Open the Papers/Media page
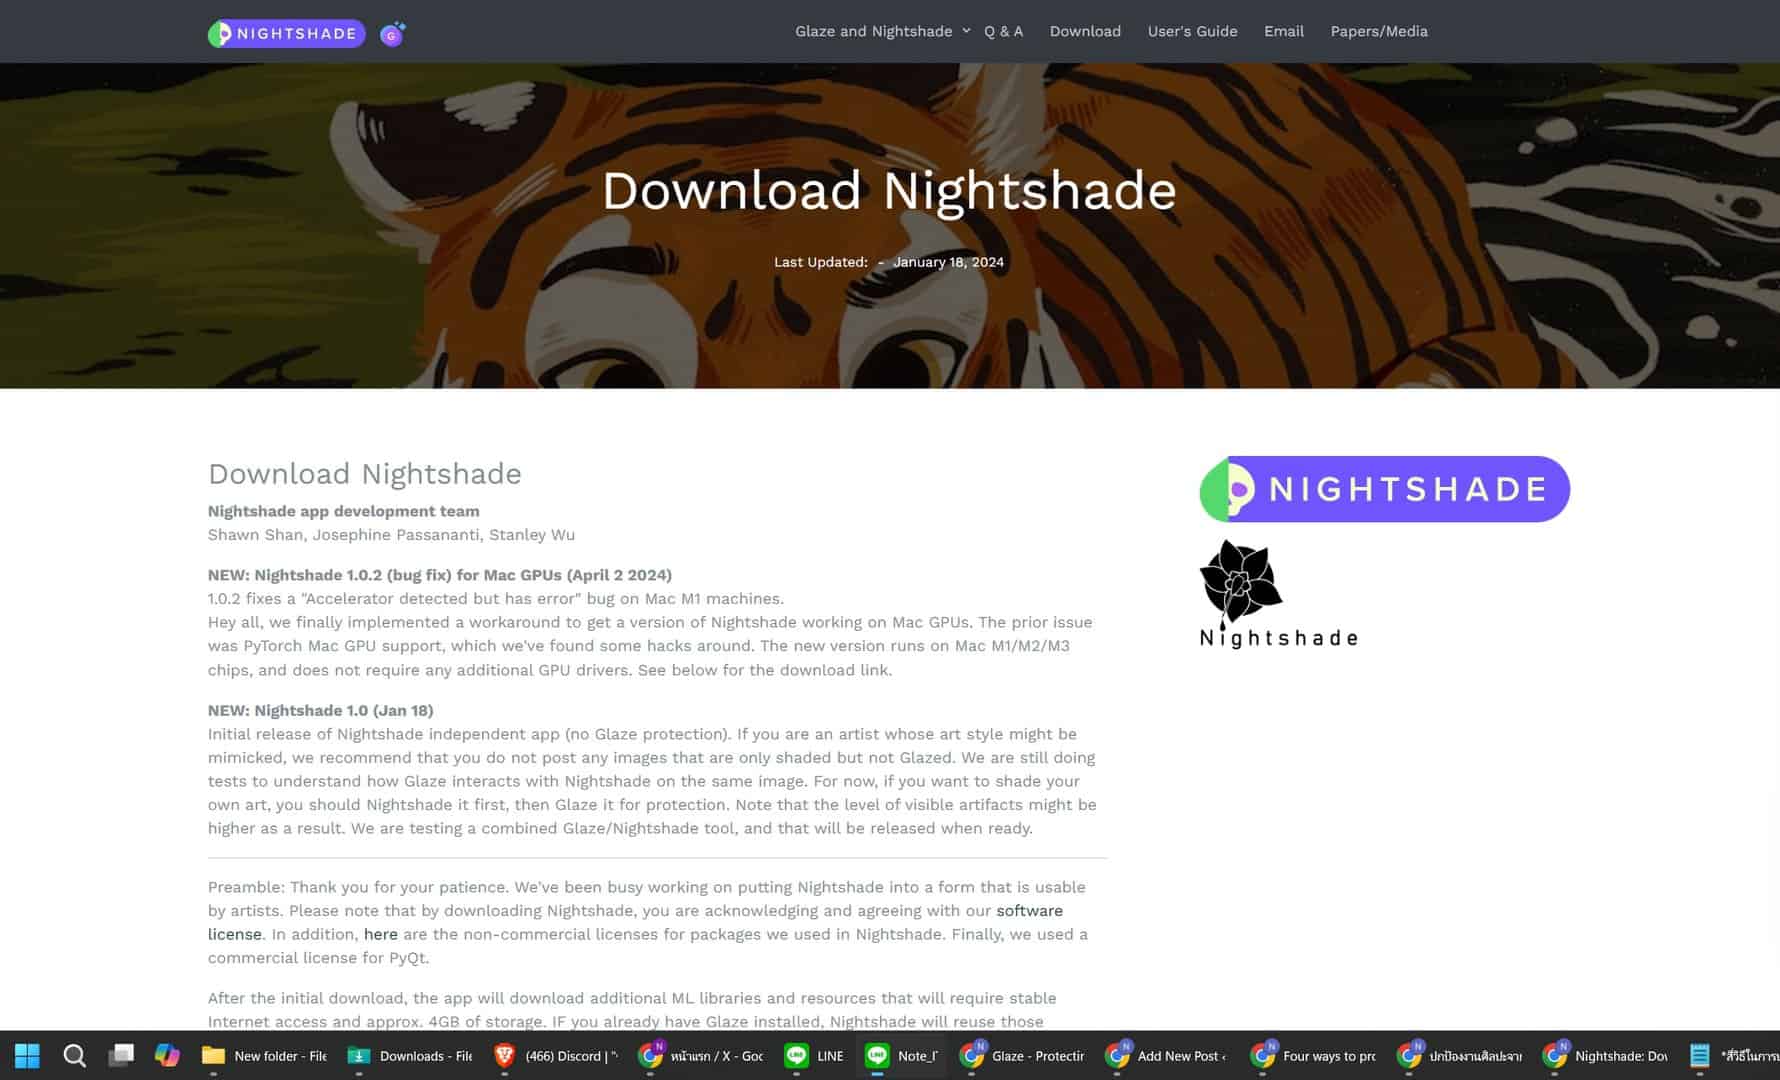 [1378, 31]
